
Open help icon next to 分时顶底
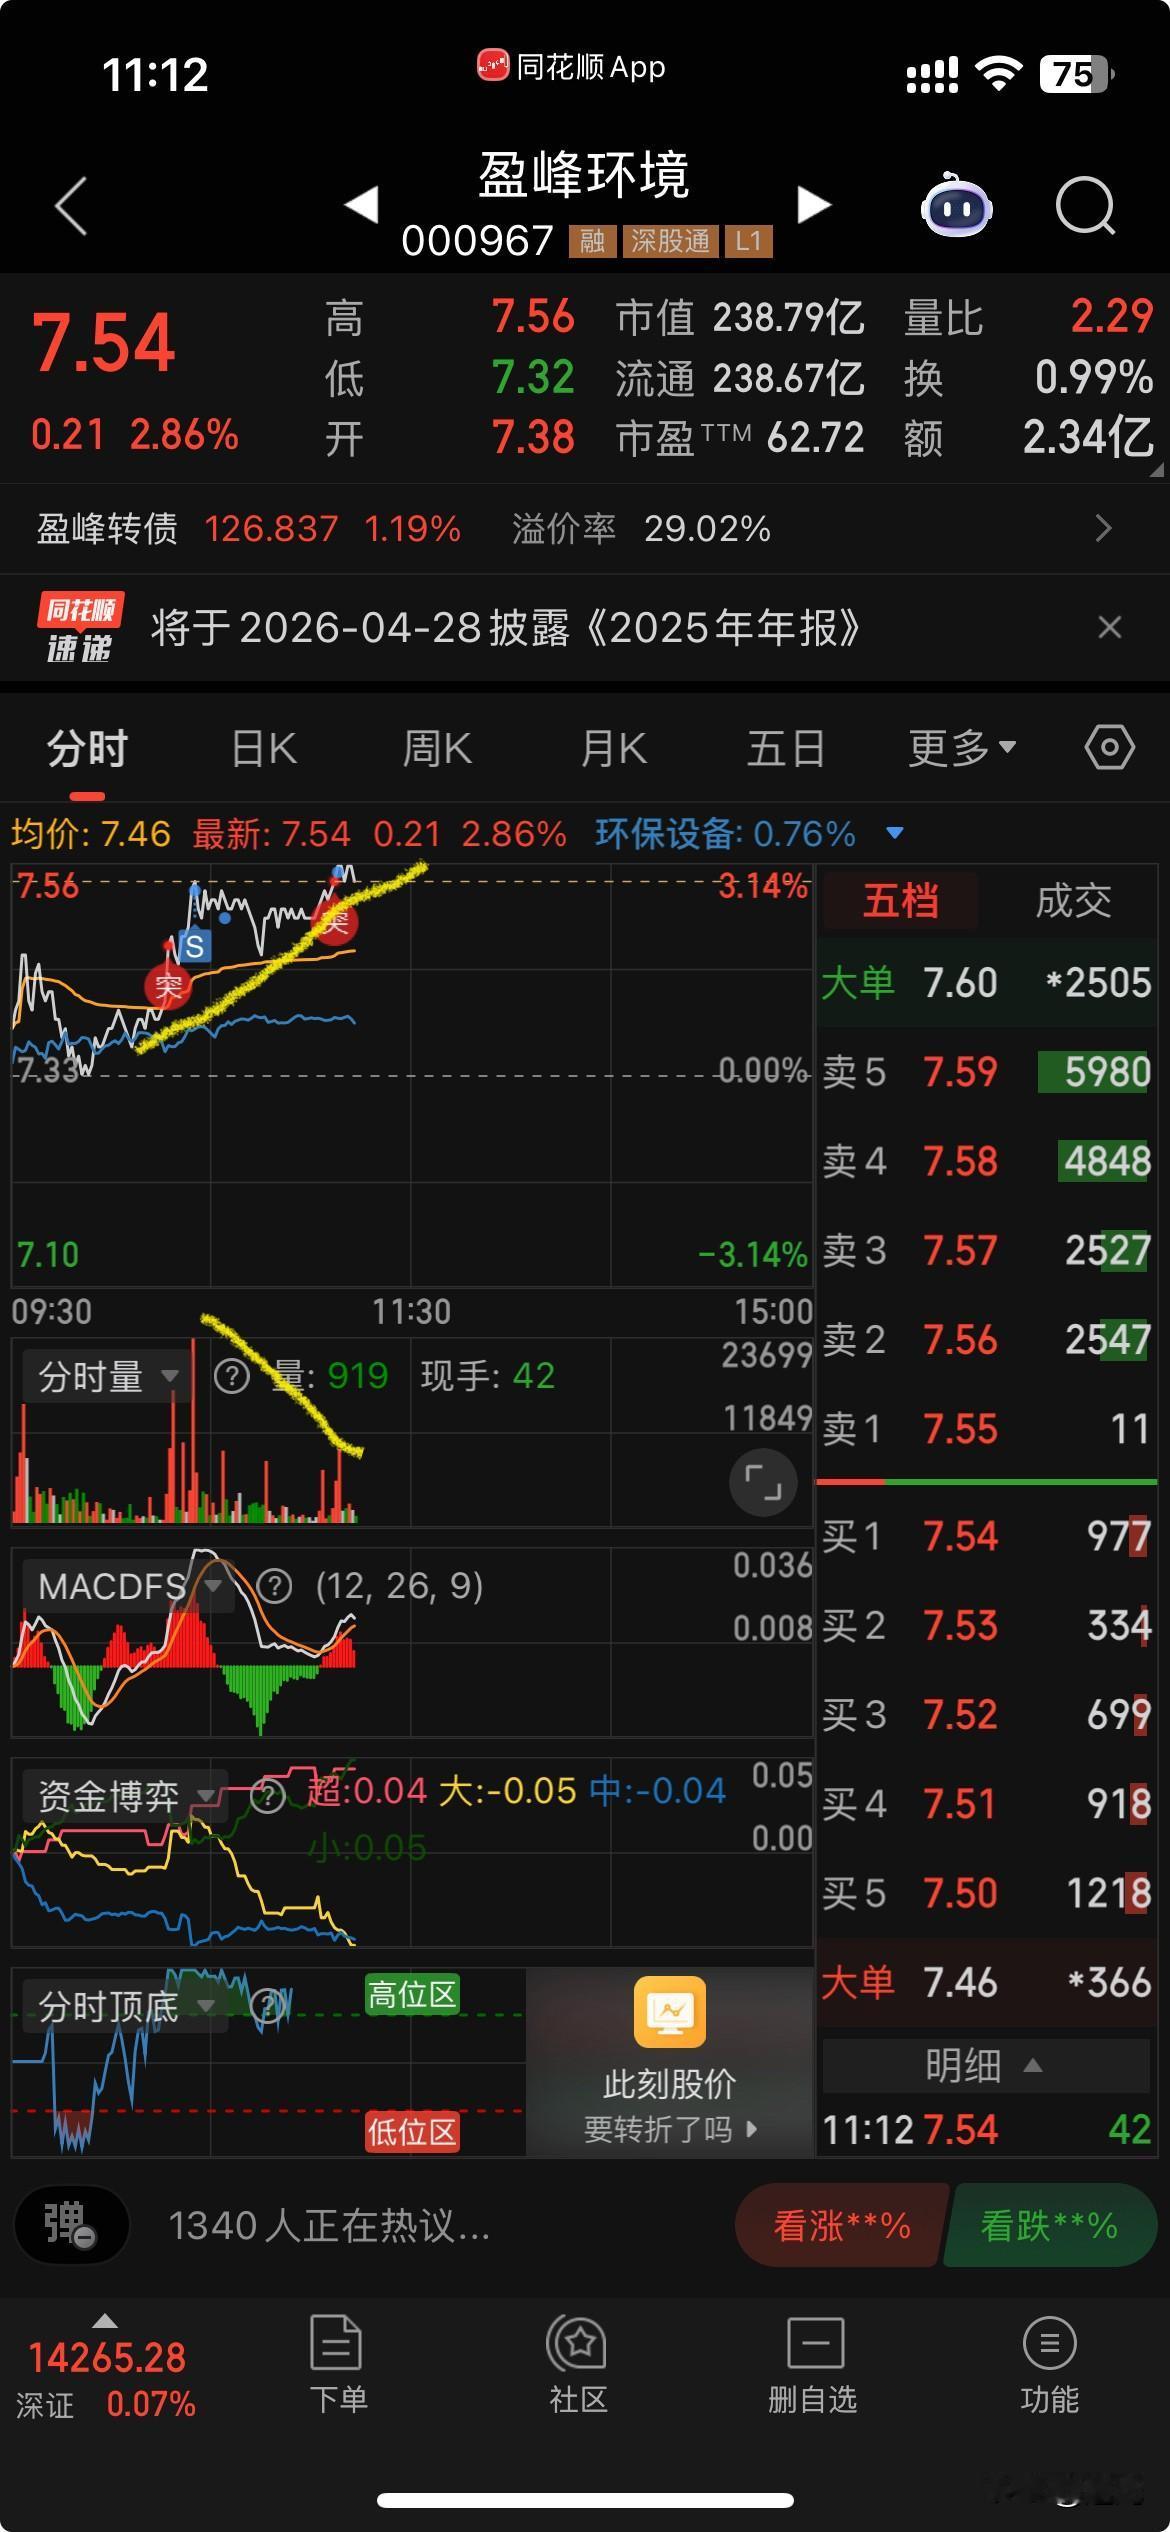click(x=267, y=2007)
